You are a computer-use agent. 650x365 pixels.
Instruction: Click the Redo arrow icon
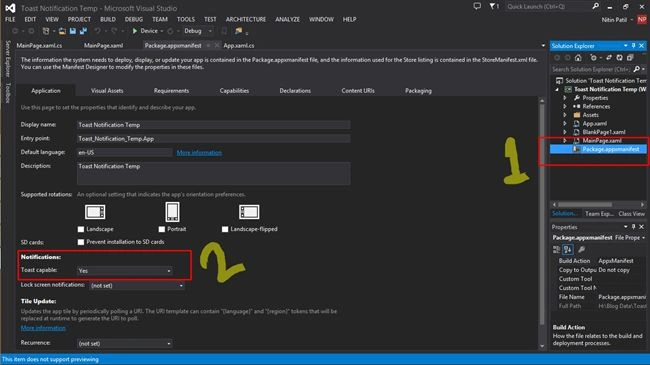[x=114, y=31]
